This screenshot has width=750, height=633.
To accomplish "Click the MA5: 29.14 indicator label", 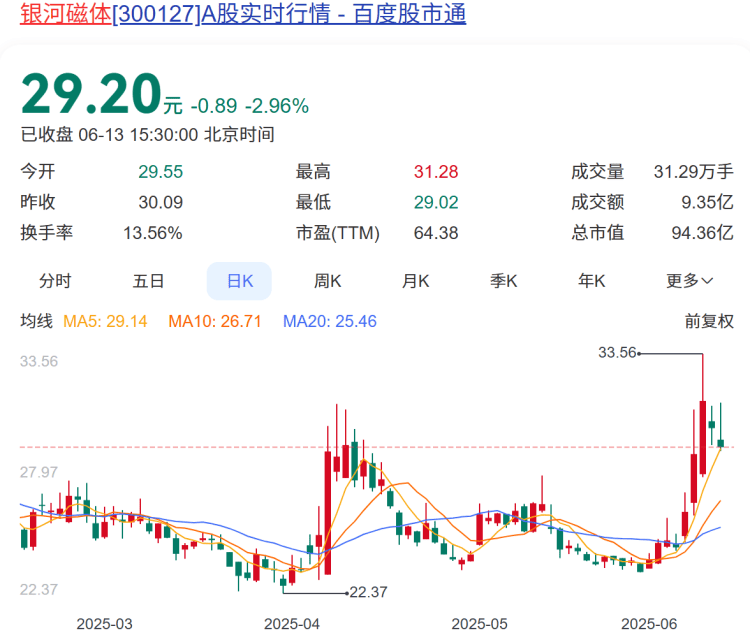I will [x=105, y=321].
